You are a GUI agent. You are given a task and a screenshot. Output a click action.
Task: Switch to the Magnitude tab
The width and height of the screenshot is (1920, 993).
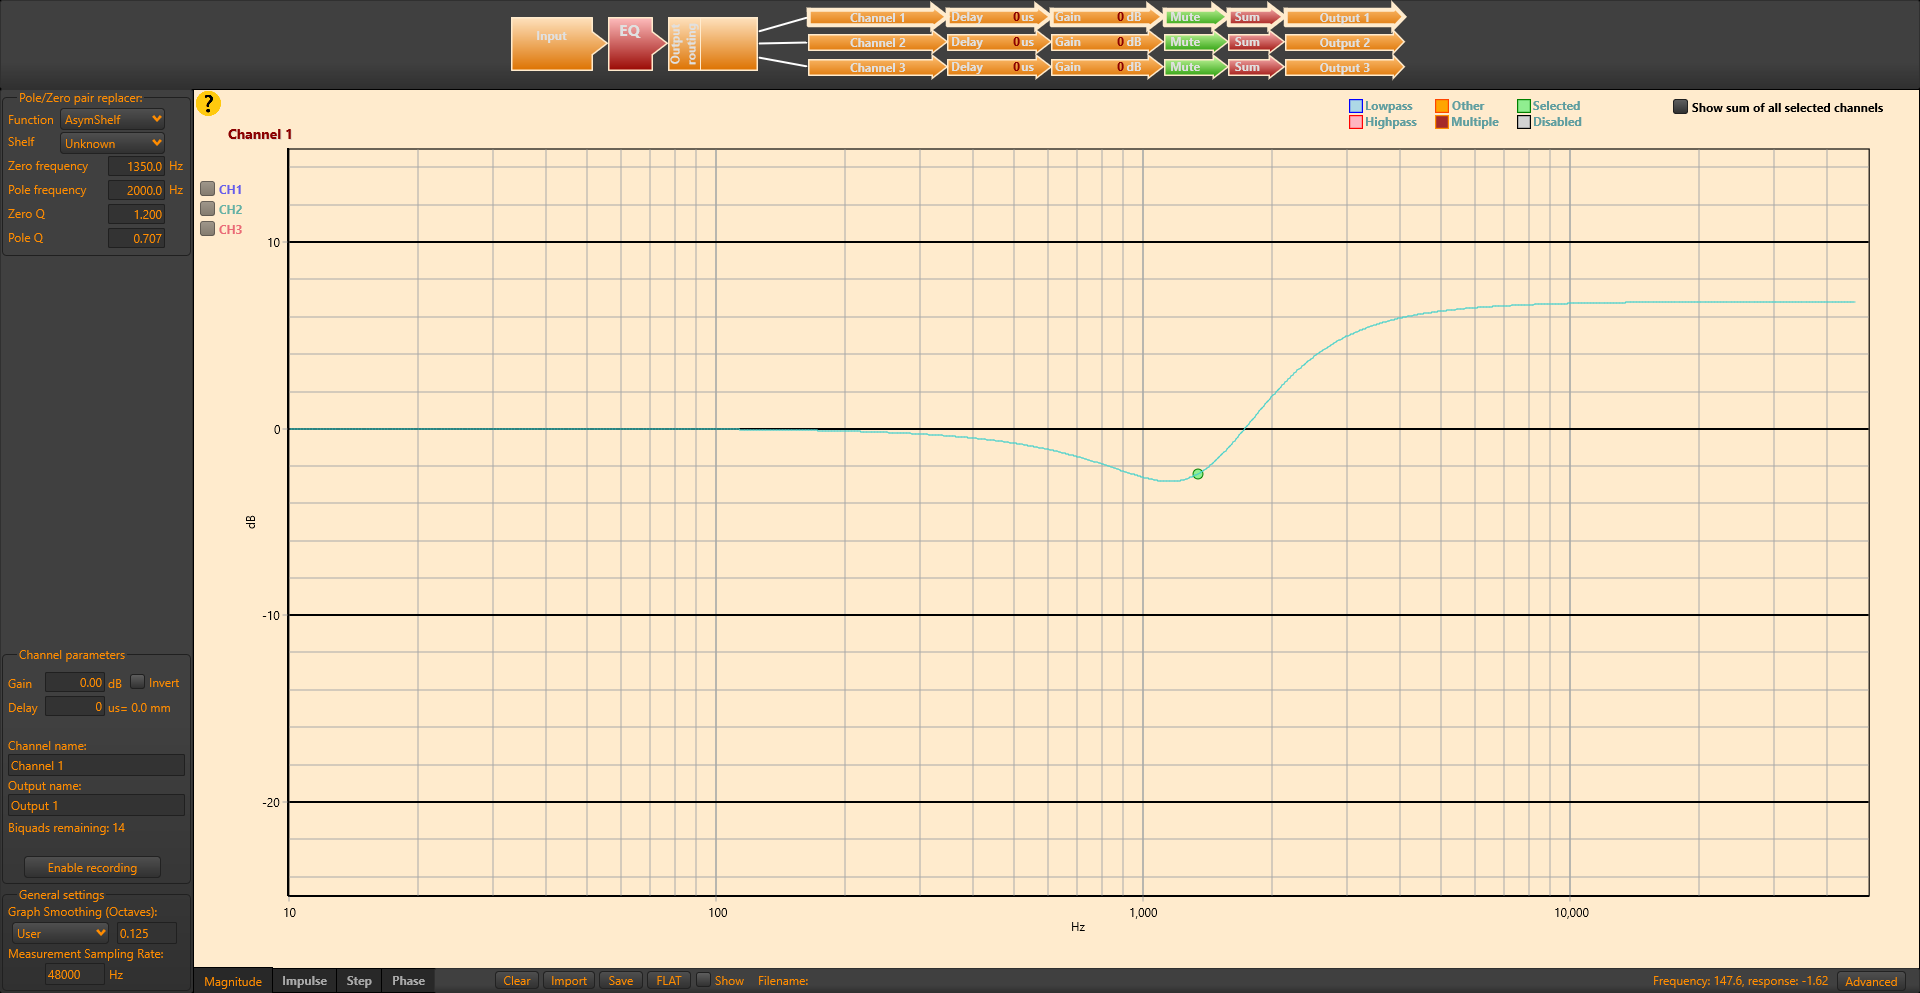233,981
